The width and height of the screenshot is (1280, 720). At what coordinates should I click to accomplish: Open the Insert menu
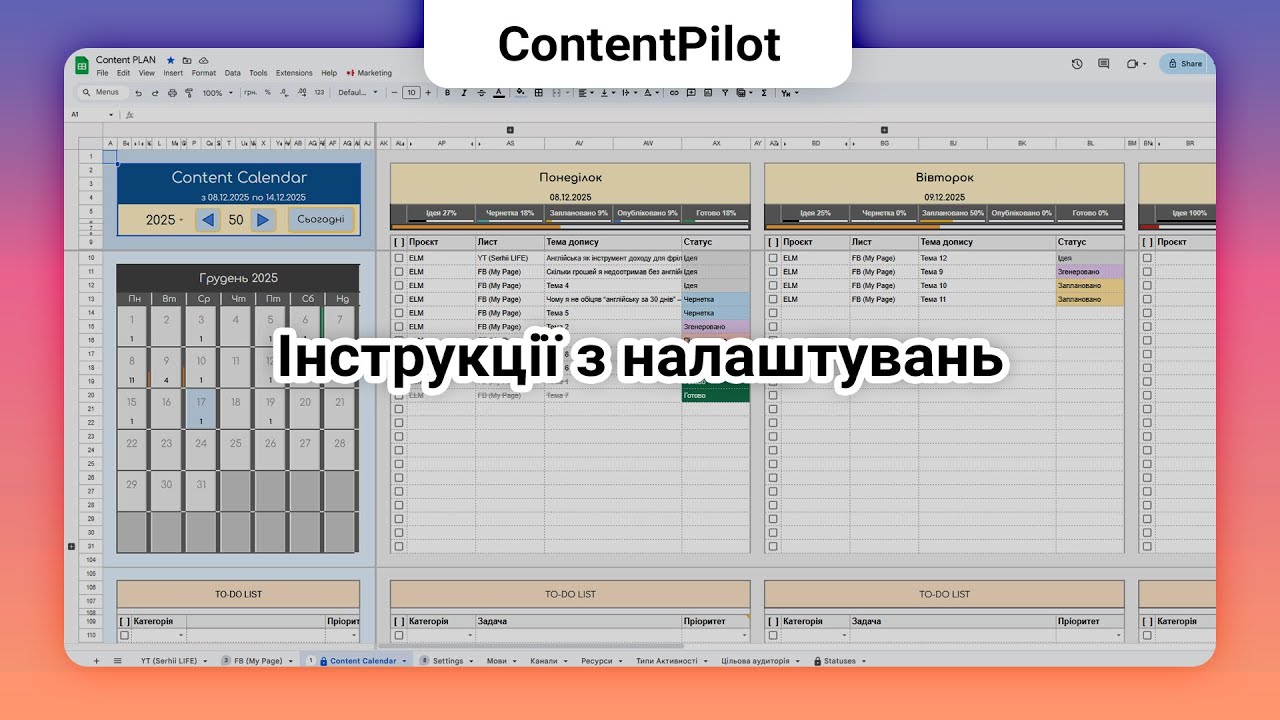(x=173, y=73)
